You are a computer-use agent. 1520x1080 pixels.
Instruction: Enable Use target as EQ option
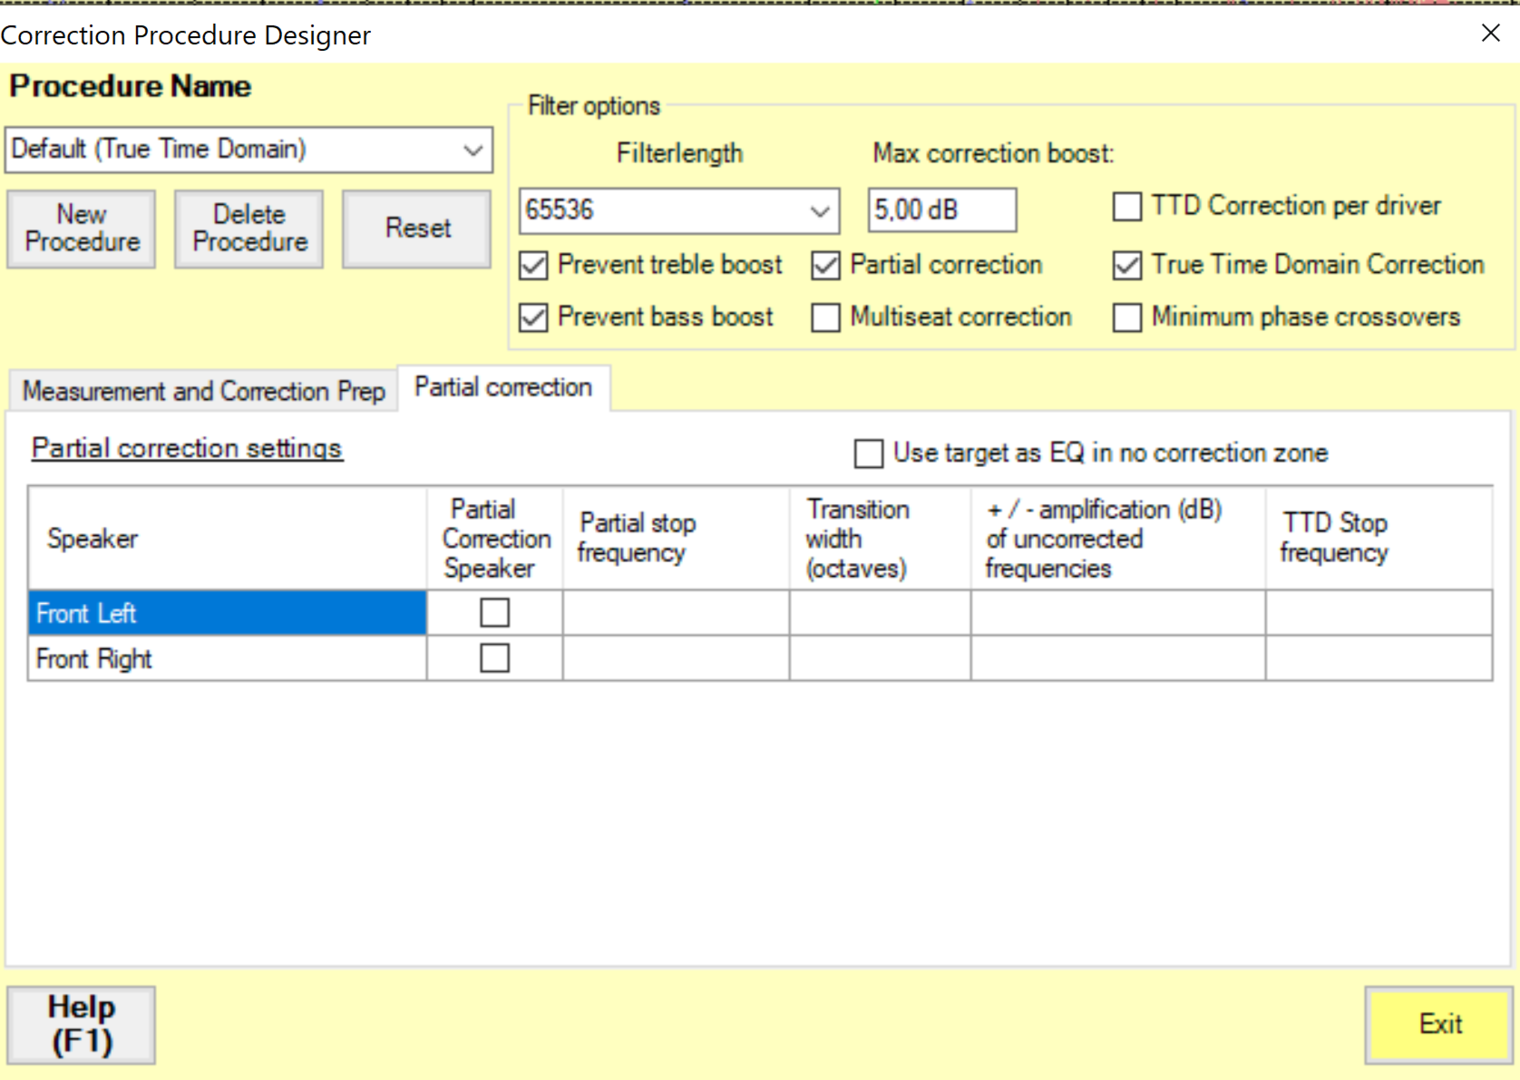coord(868,454)
